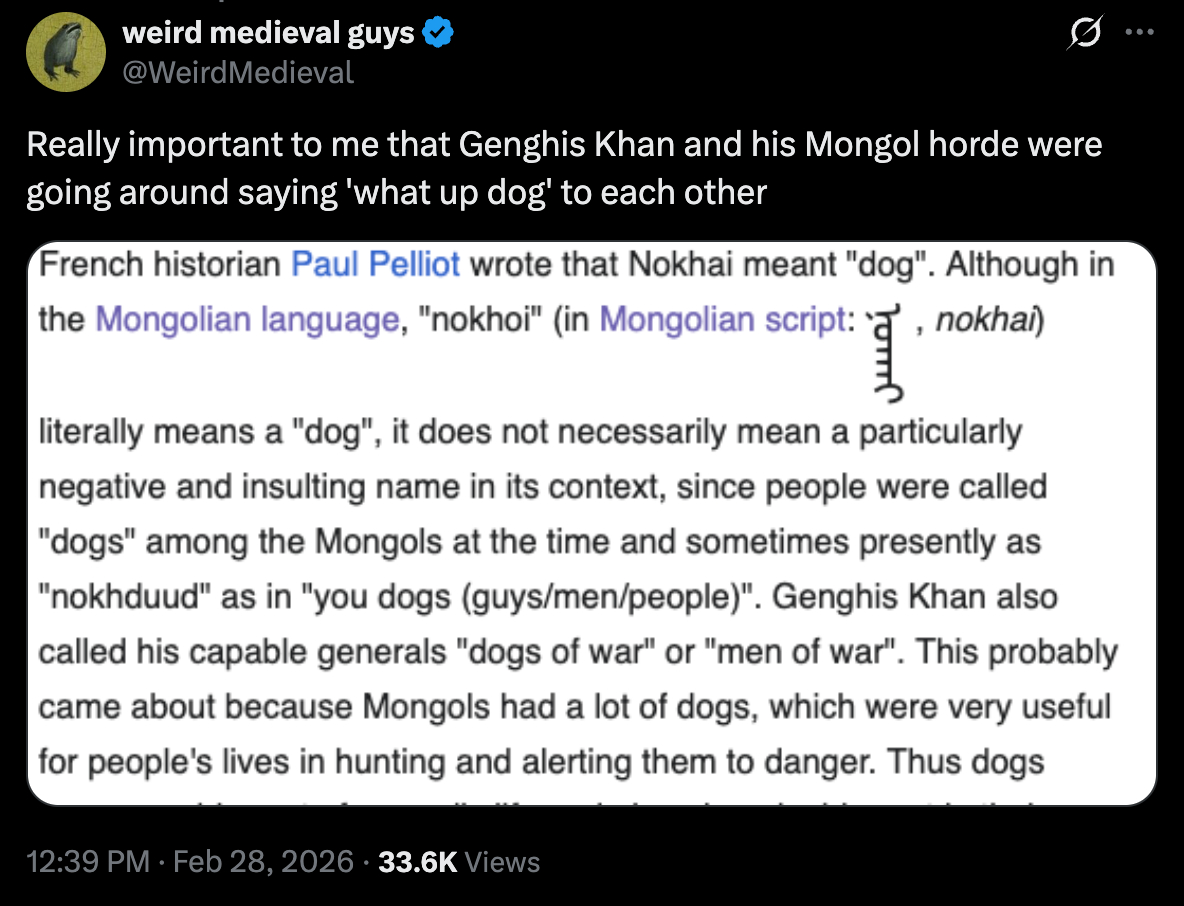Open Grok explain icon on the tweet
The width and height of the screenshot is (1184, 906).
point(1083,35)
